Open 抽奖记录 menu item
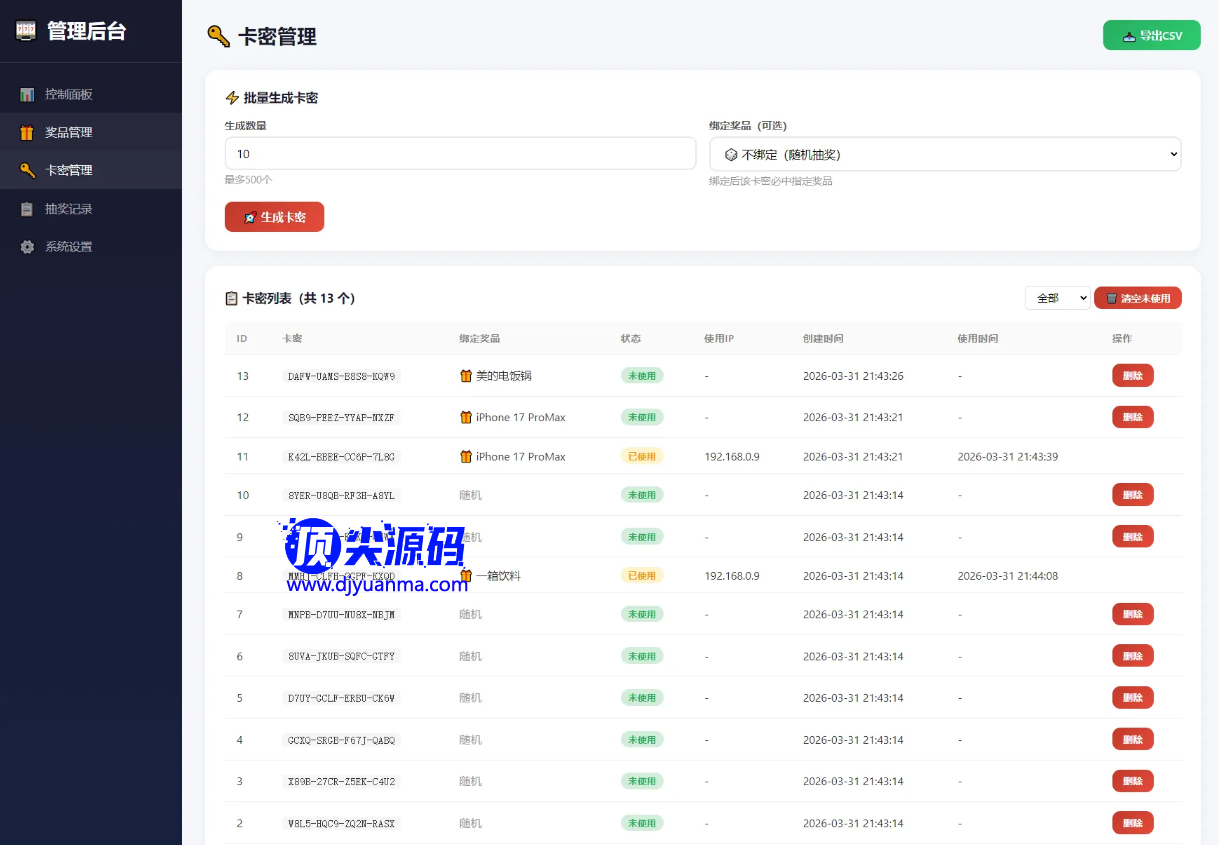This screenshot has height=845, width=1219. [x=68, y=209]
